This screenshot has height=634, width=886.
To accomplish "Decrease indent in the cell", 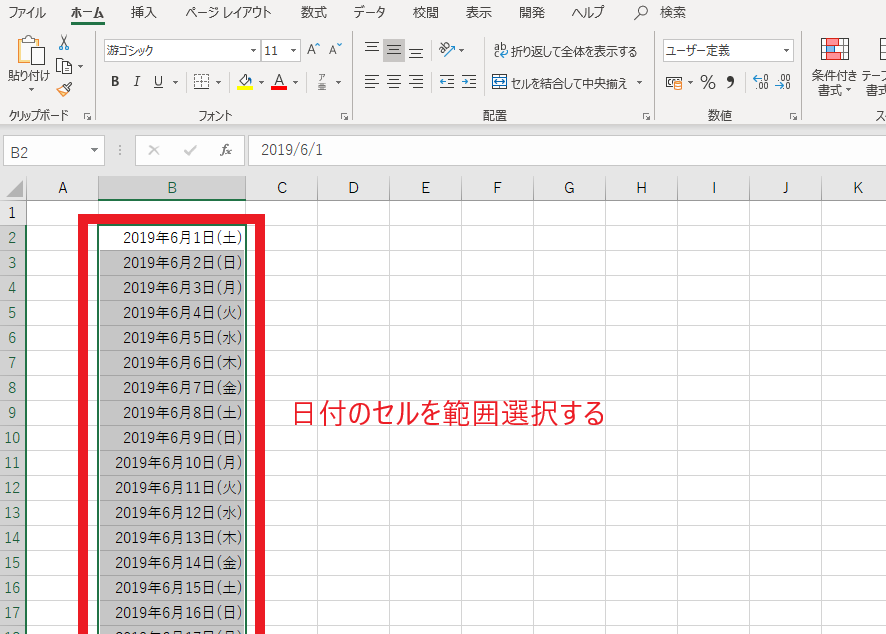I will [447, 82].
